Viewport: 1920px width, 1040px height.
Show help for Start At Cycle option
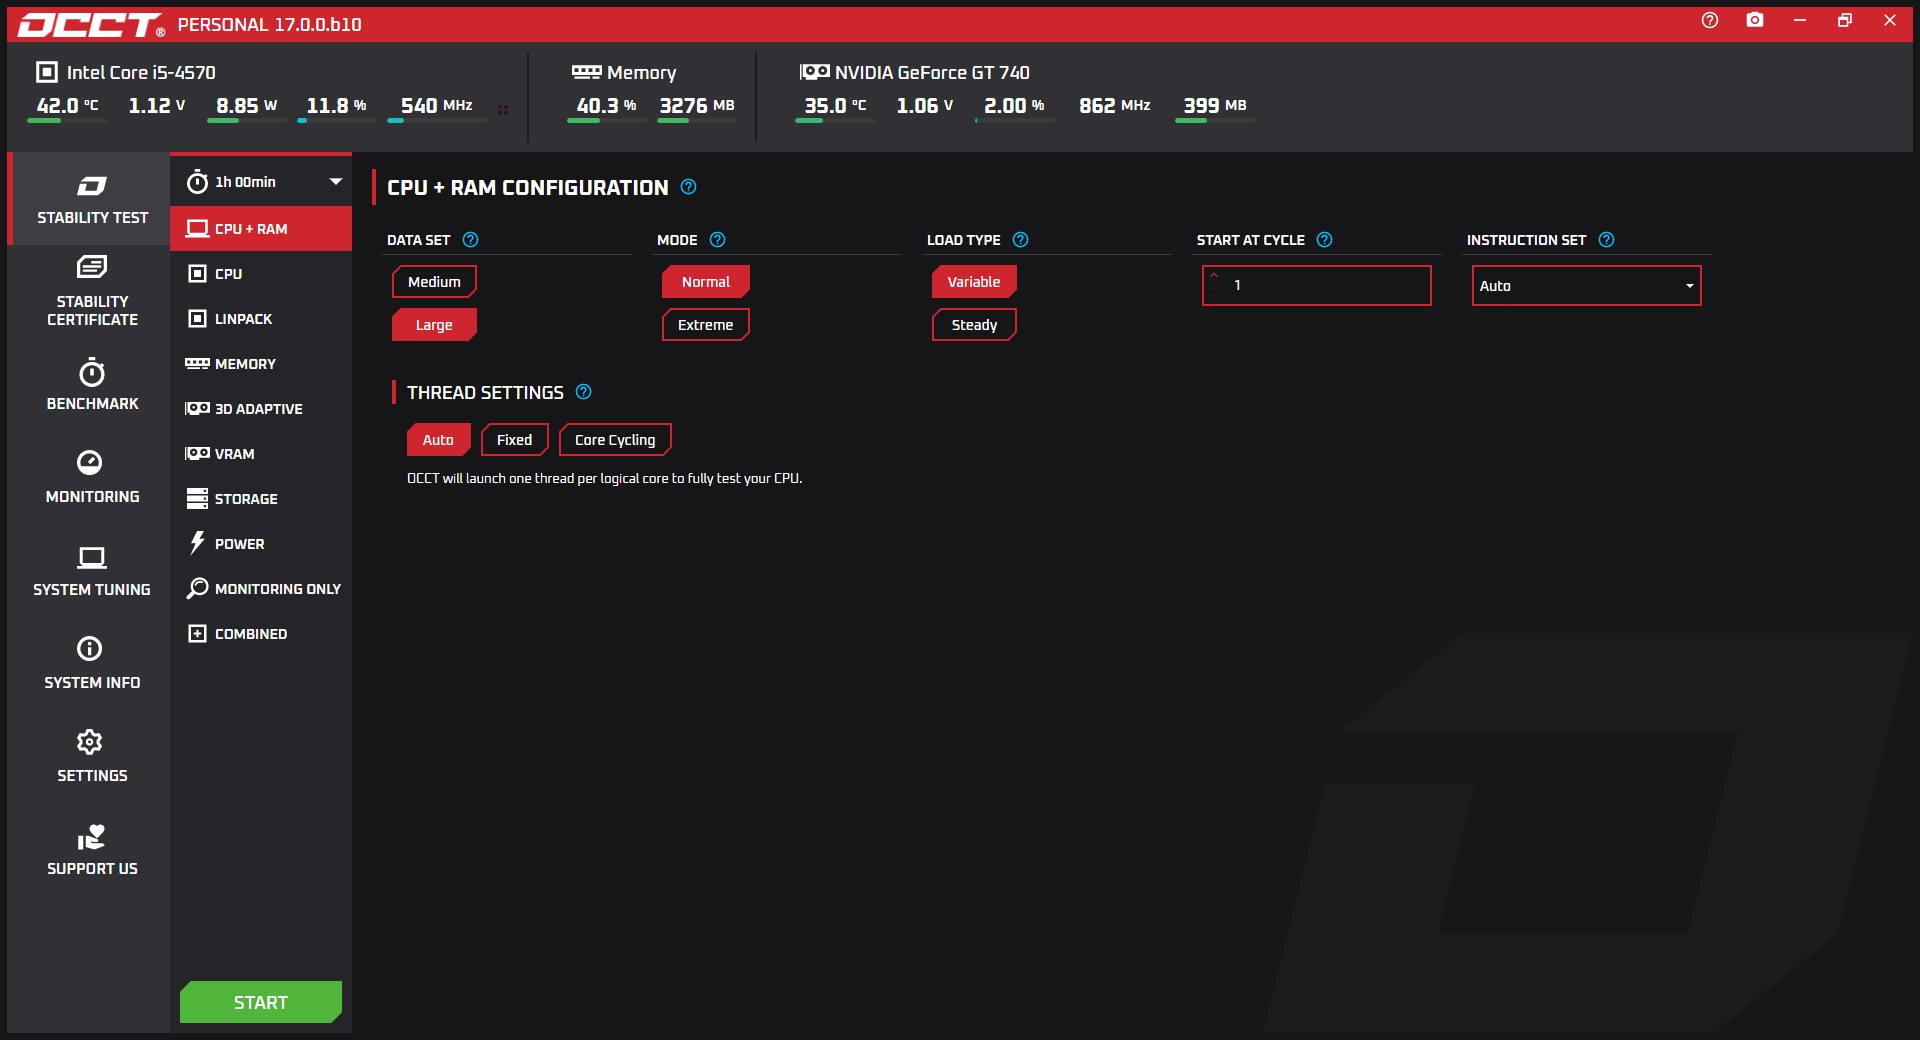(1324, 240)
